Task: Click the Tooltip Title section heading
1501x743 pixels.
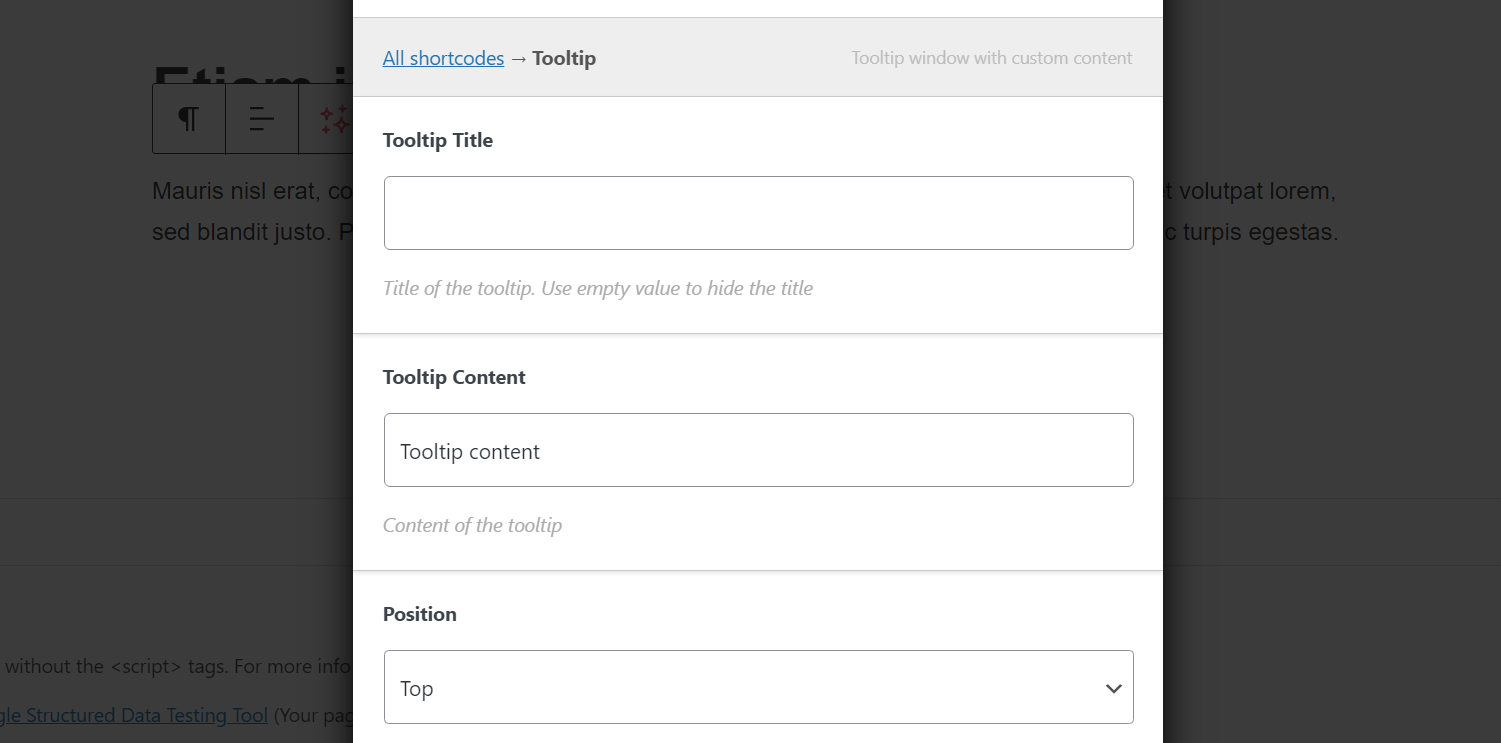Action: coord(437,140)
